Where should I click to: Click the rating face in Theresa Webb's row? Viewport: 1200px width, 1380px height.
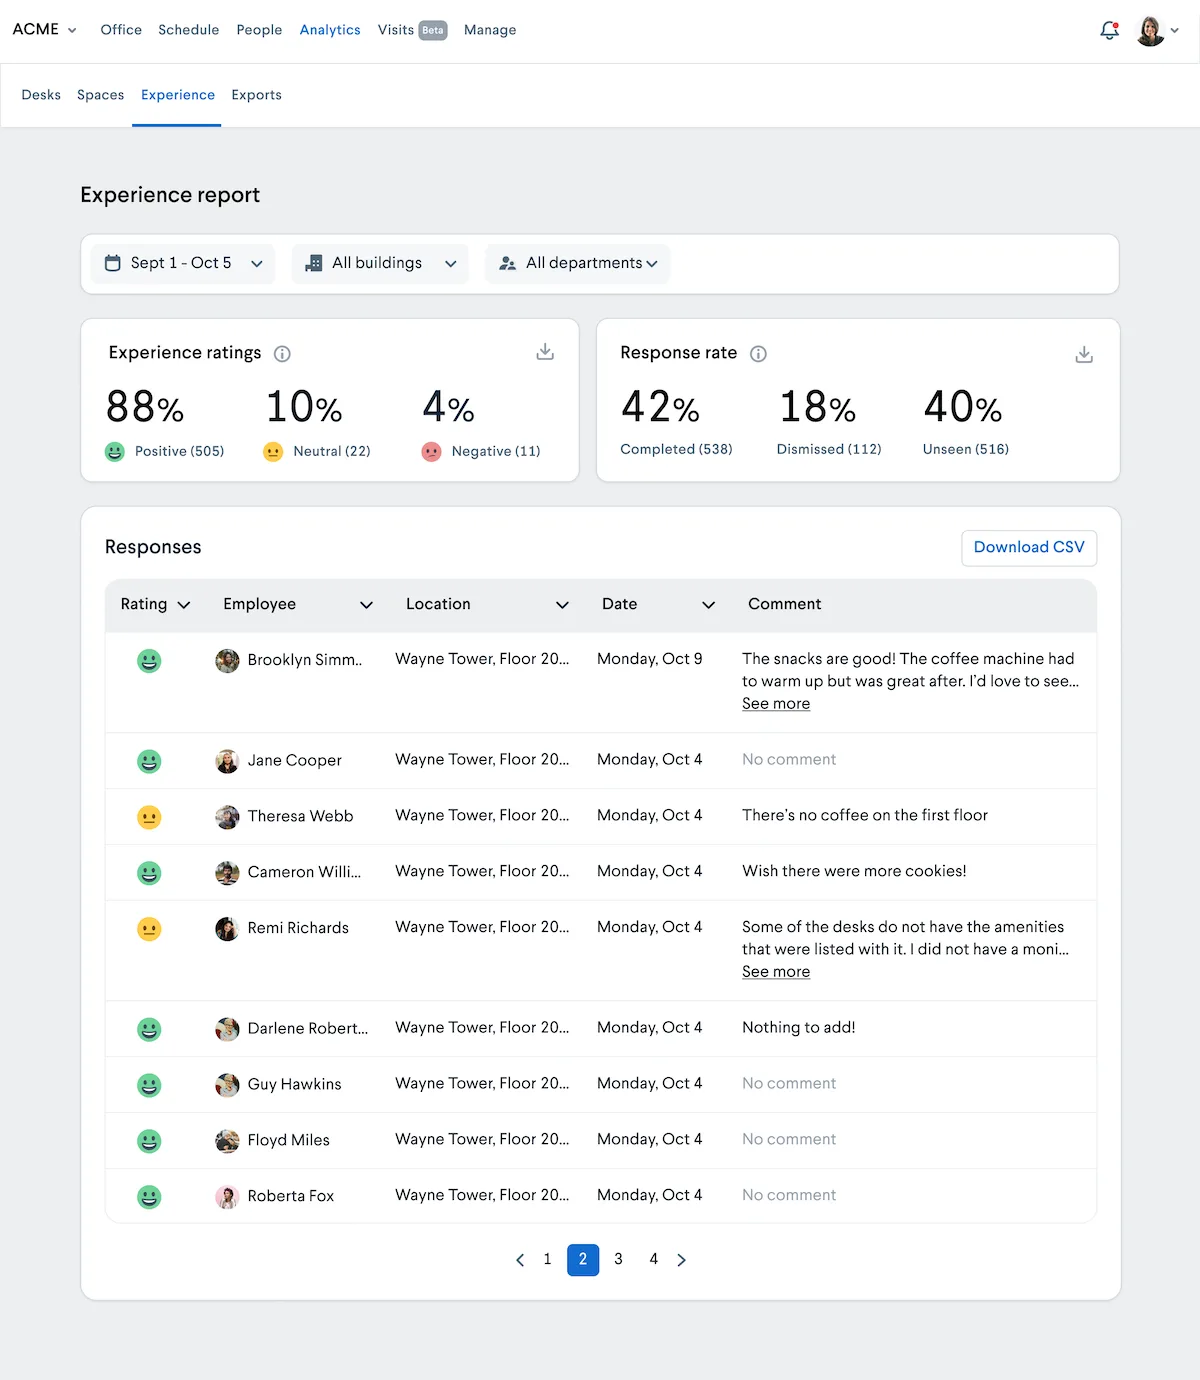point(149,817)
